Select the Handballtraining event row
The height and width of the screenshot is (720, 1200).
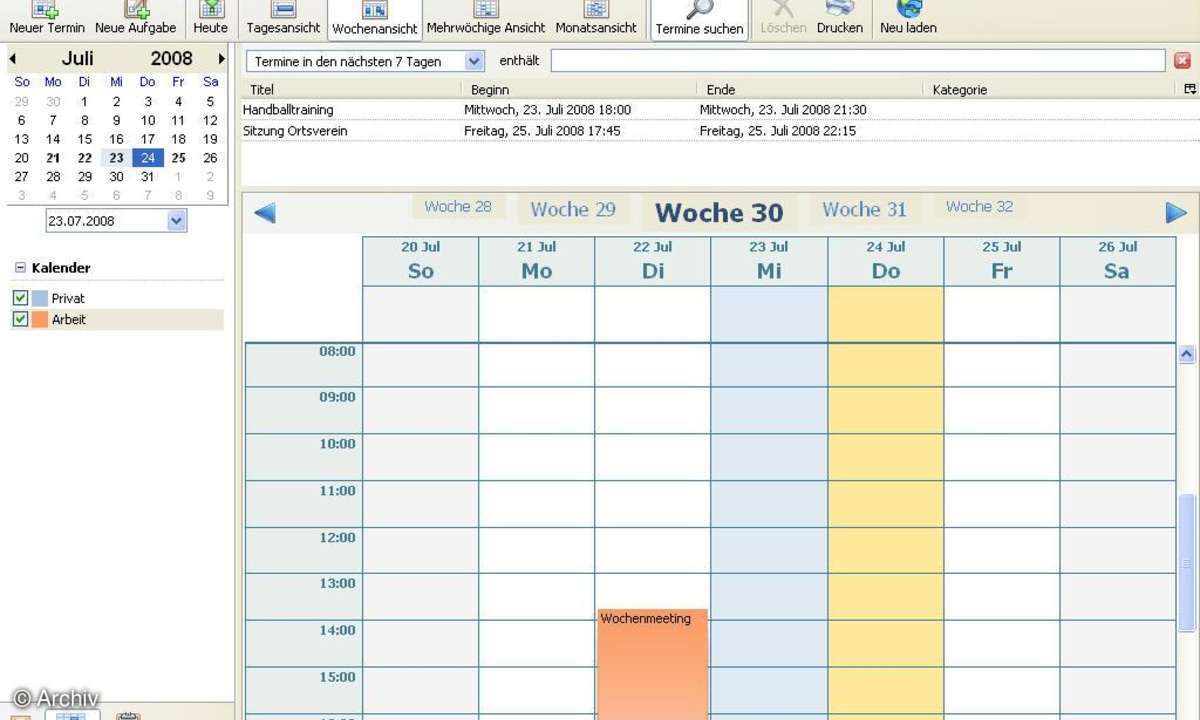pyautogui.click(x=720, y=110)
